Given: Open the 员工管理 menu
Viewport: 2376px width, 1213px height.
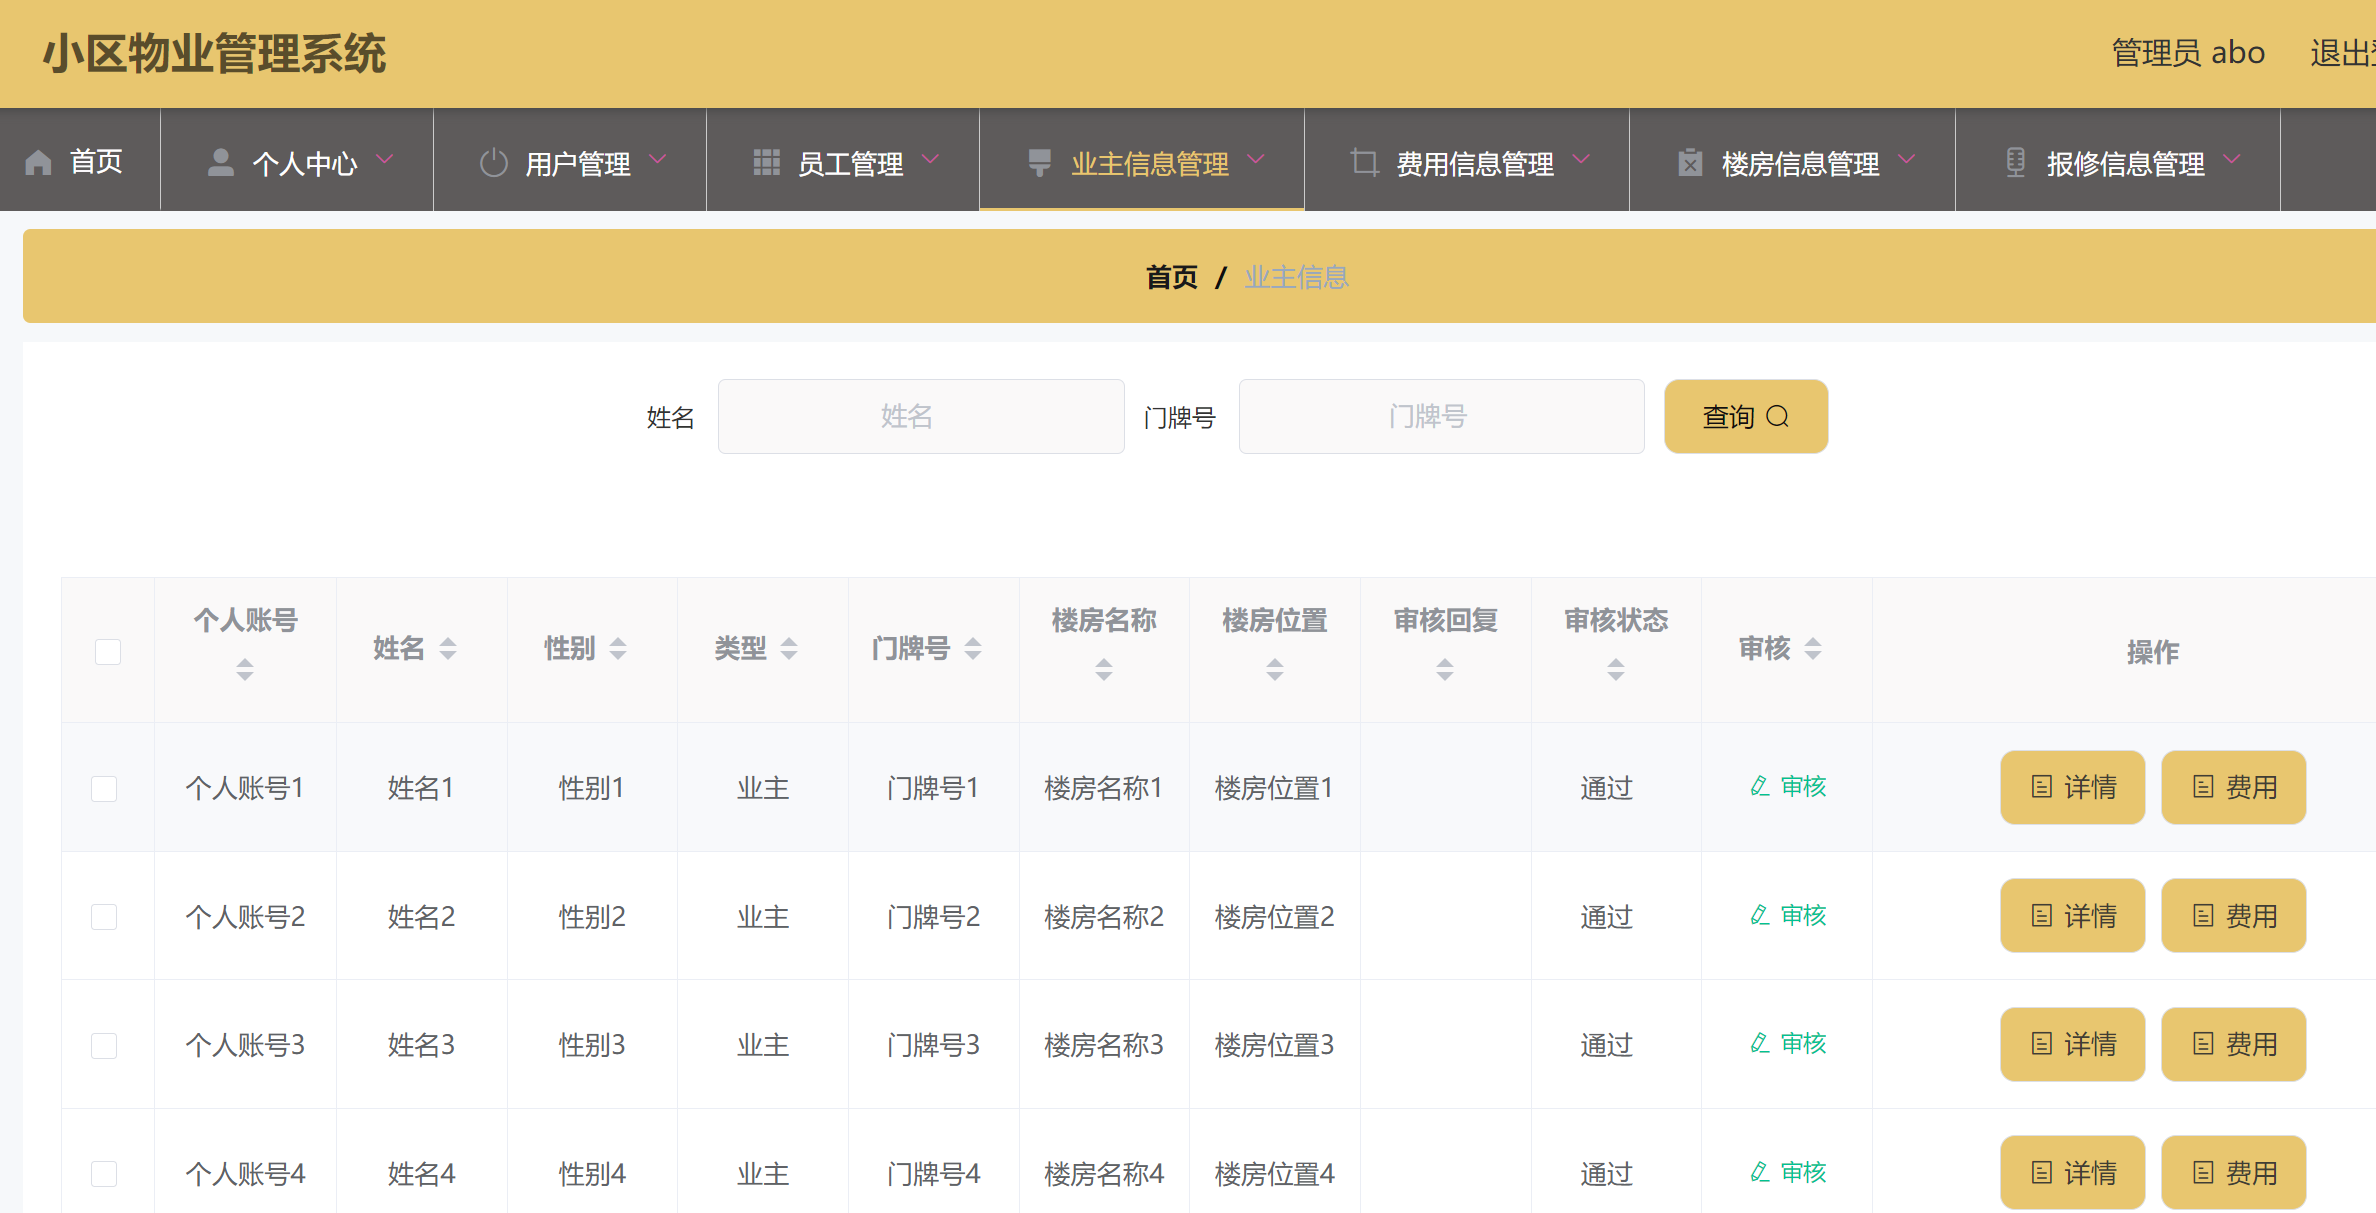Looking at the screenshot, I should coord(843,160).
